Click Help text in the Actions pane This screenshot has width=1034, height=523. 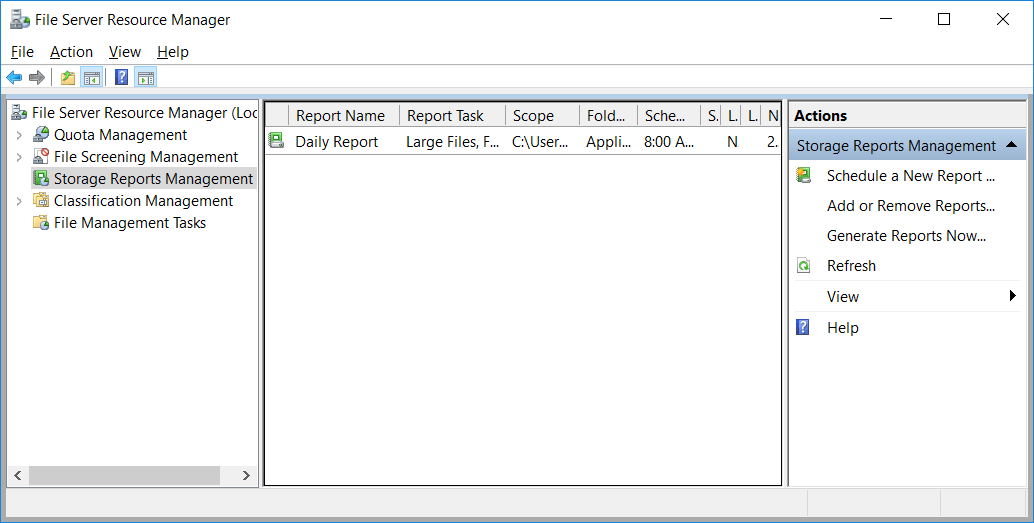pos(843,328)
